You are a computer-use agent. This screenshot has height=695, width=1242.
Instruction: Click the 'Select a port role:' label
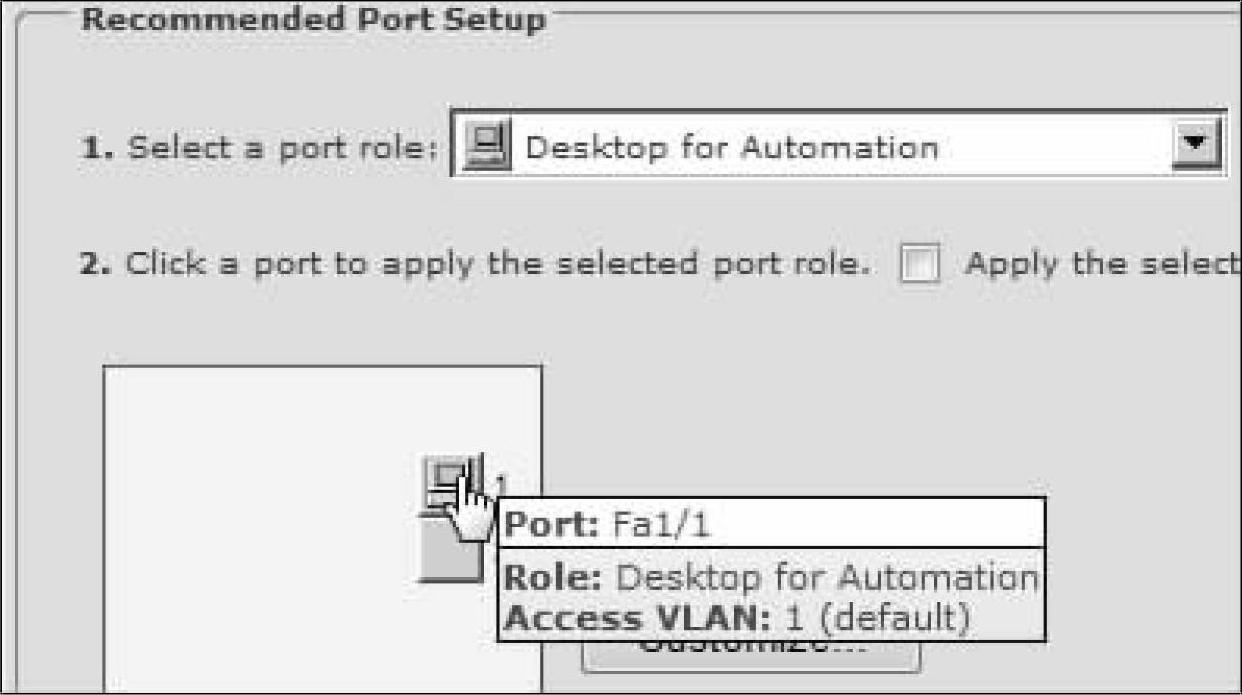284,149
